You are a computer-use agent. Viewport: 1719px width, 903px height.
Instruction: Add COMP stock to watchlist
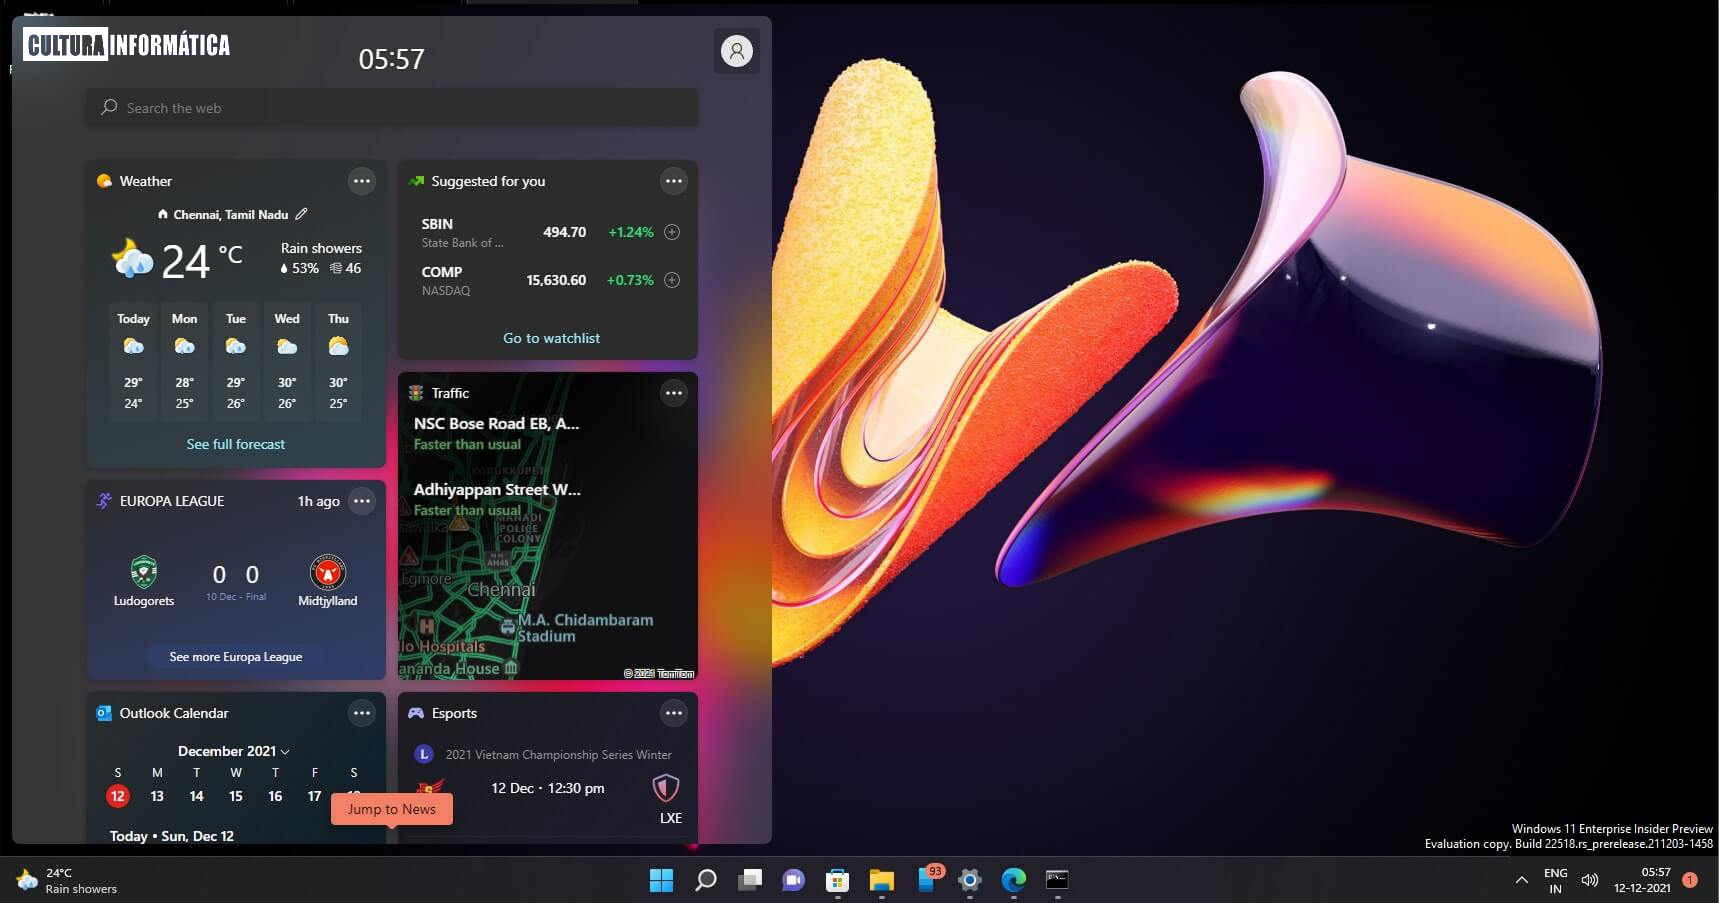672,280
